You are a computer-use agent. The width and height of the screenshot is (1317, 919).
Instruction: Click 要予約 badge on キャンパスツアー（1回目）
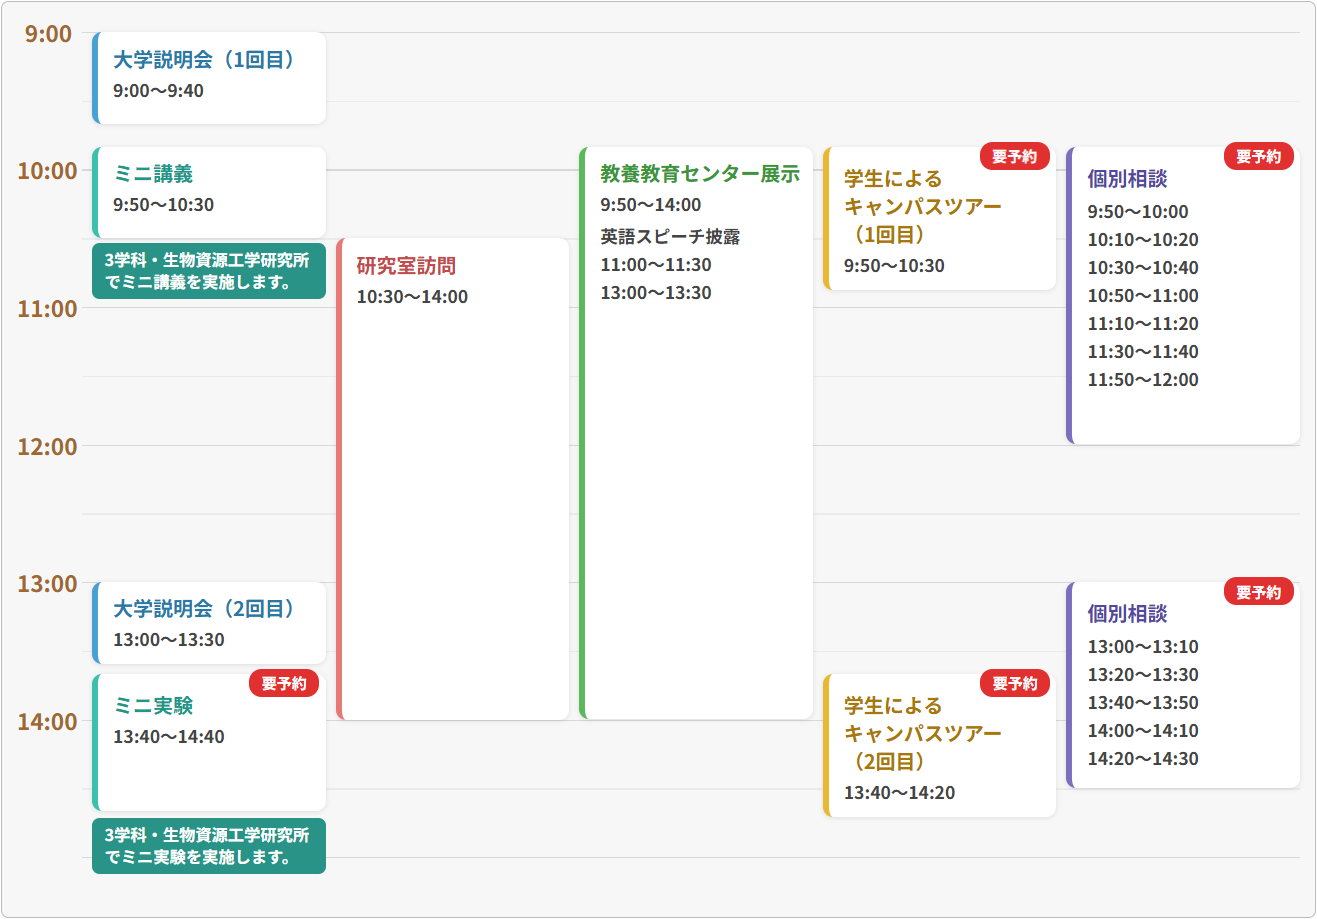1015,157
